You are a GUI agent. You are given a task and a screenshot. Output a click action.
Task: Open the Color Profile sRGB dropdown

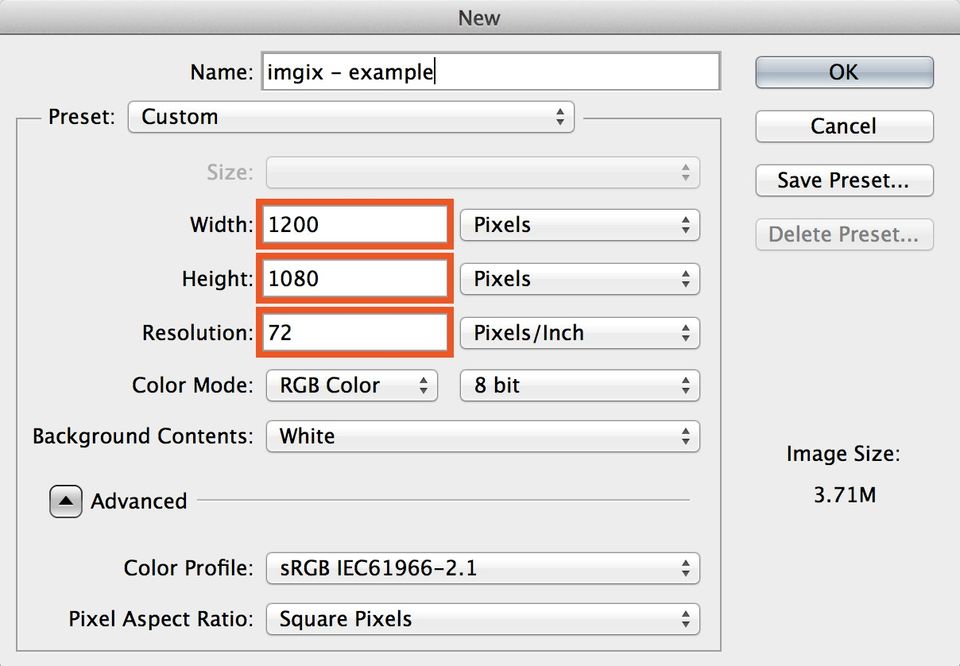click(483, 569)
